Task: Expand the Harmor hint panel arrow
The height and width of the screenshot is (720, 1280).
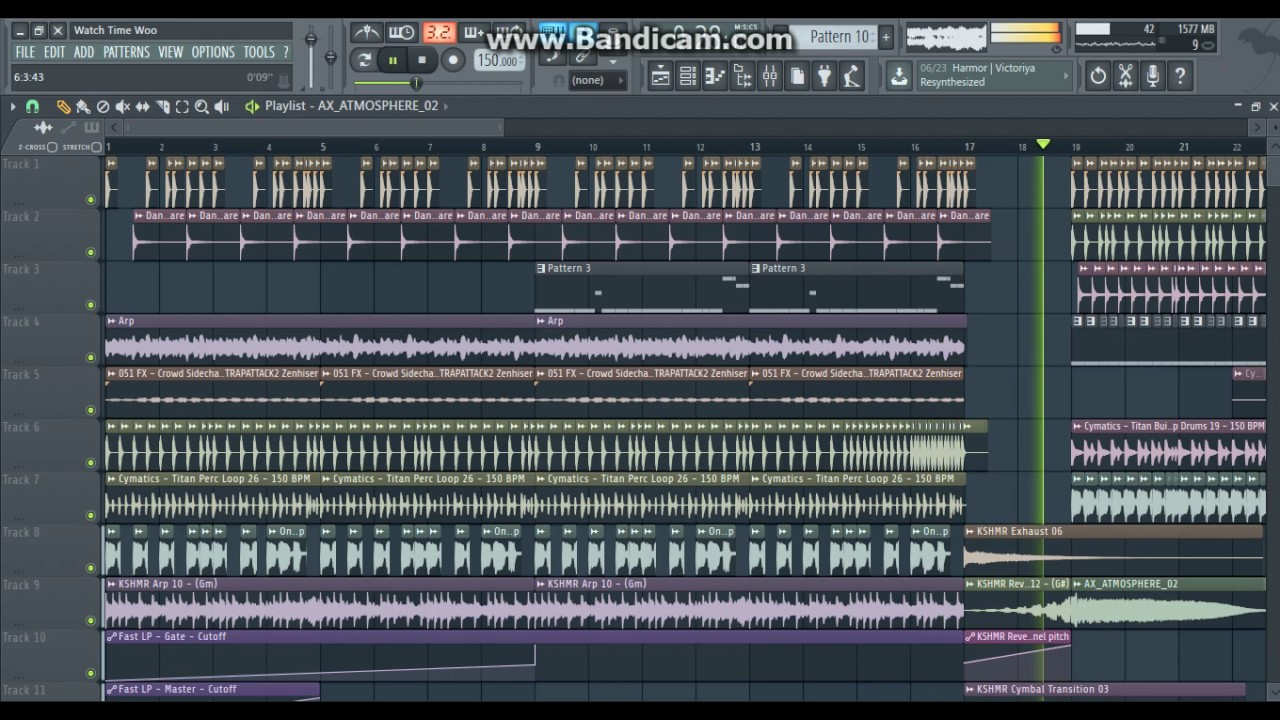Action: click(1068, 75)
